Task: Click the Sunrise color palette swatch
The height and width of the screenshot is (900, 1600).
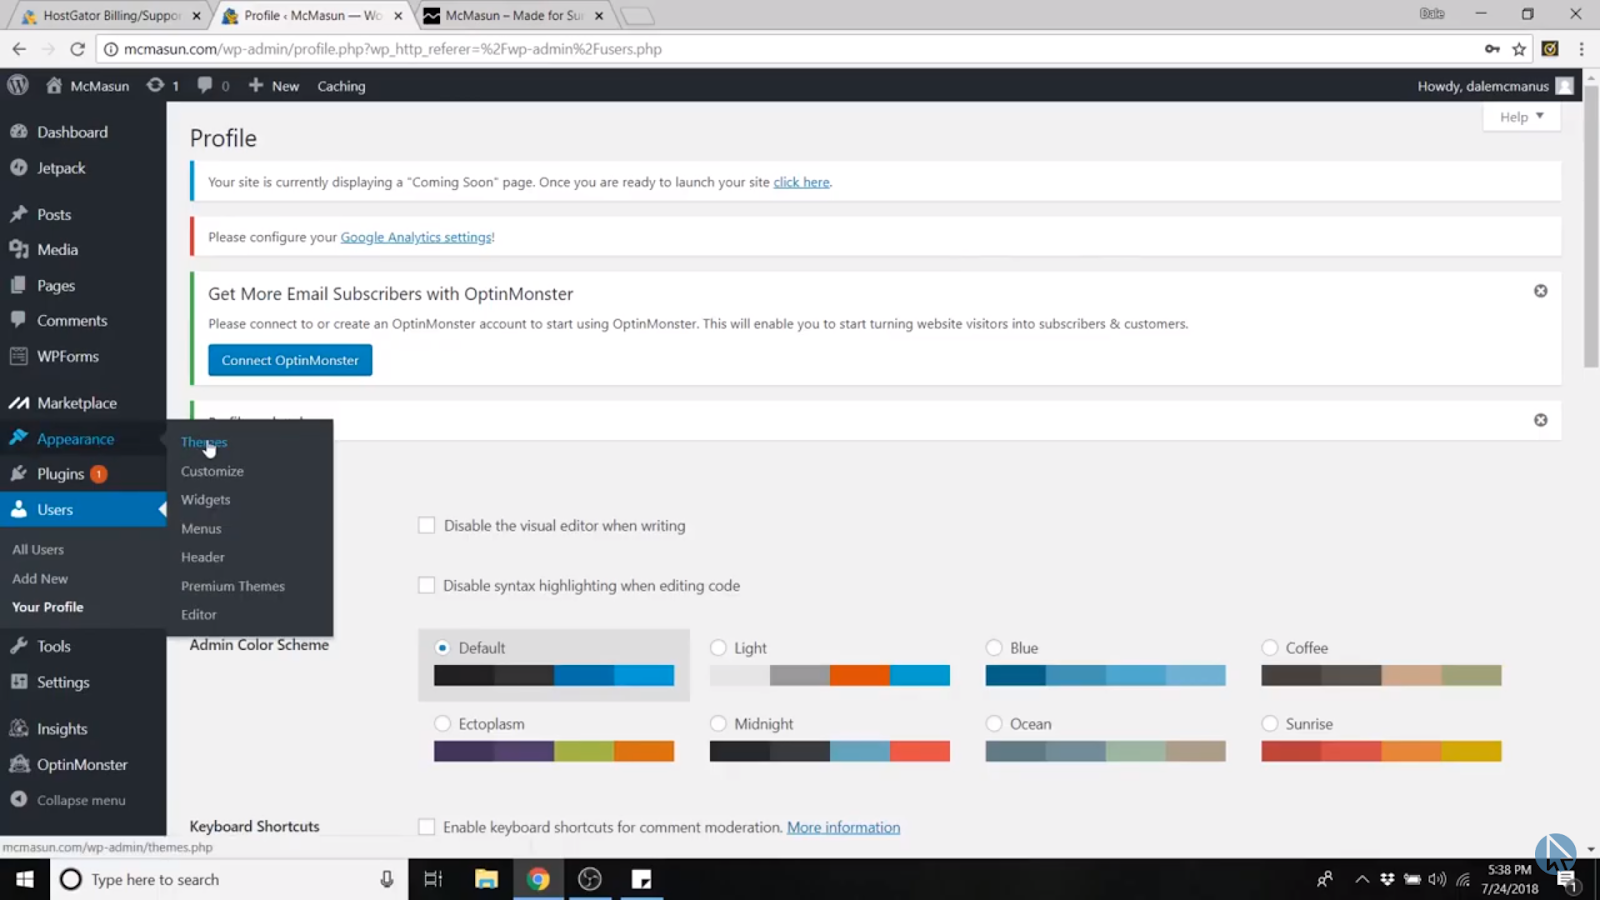Action: tap(1381, 751)
